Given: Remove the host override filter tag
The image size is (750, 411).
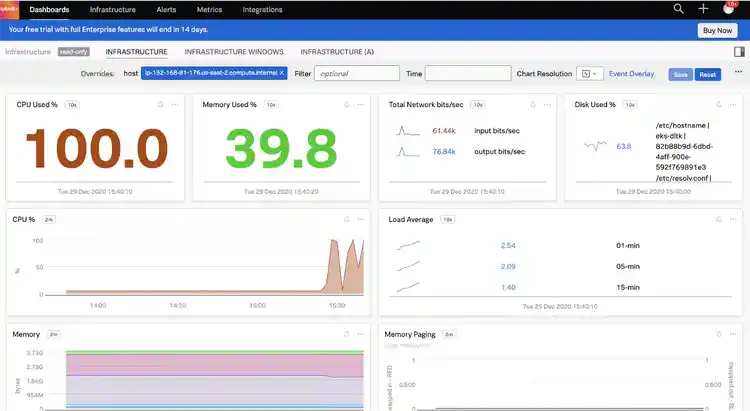Looking at the screenshot, I should [282, 73].
